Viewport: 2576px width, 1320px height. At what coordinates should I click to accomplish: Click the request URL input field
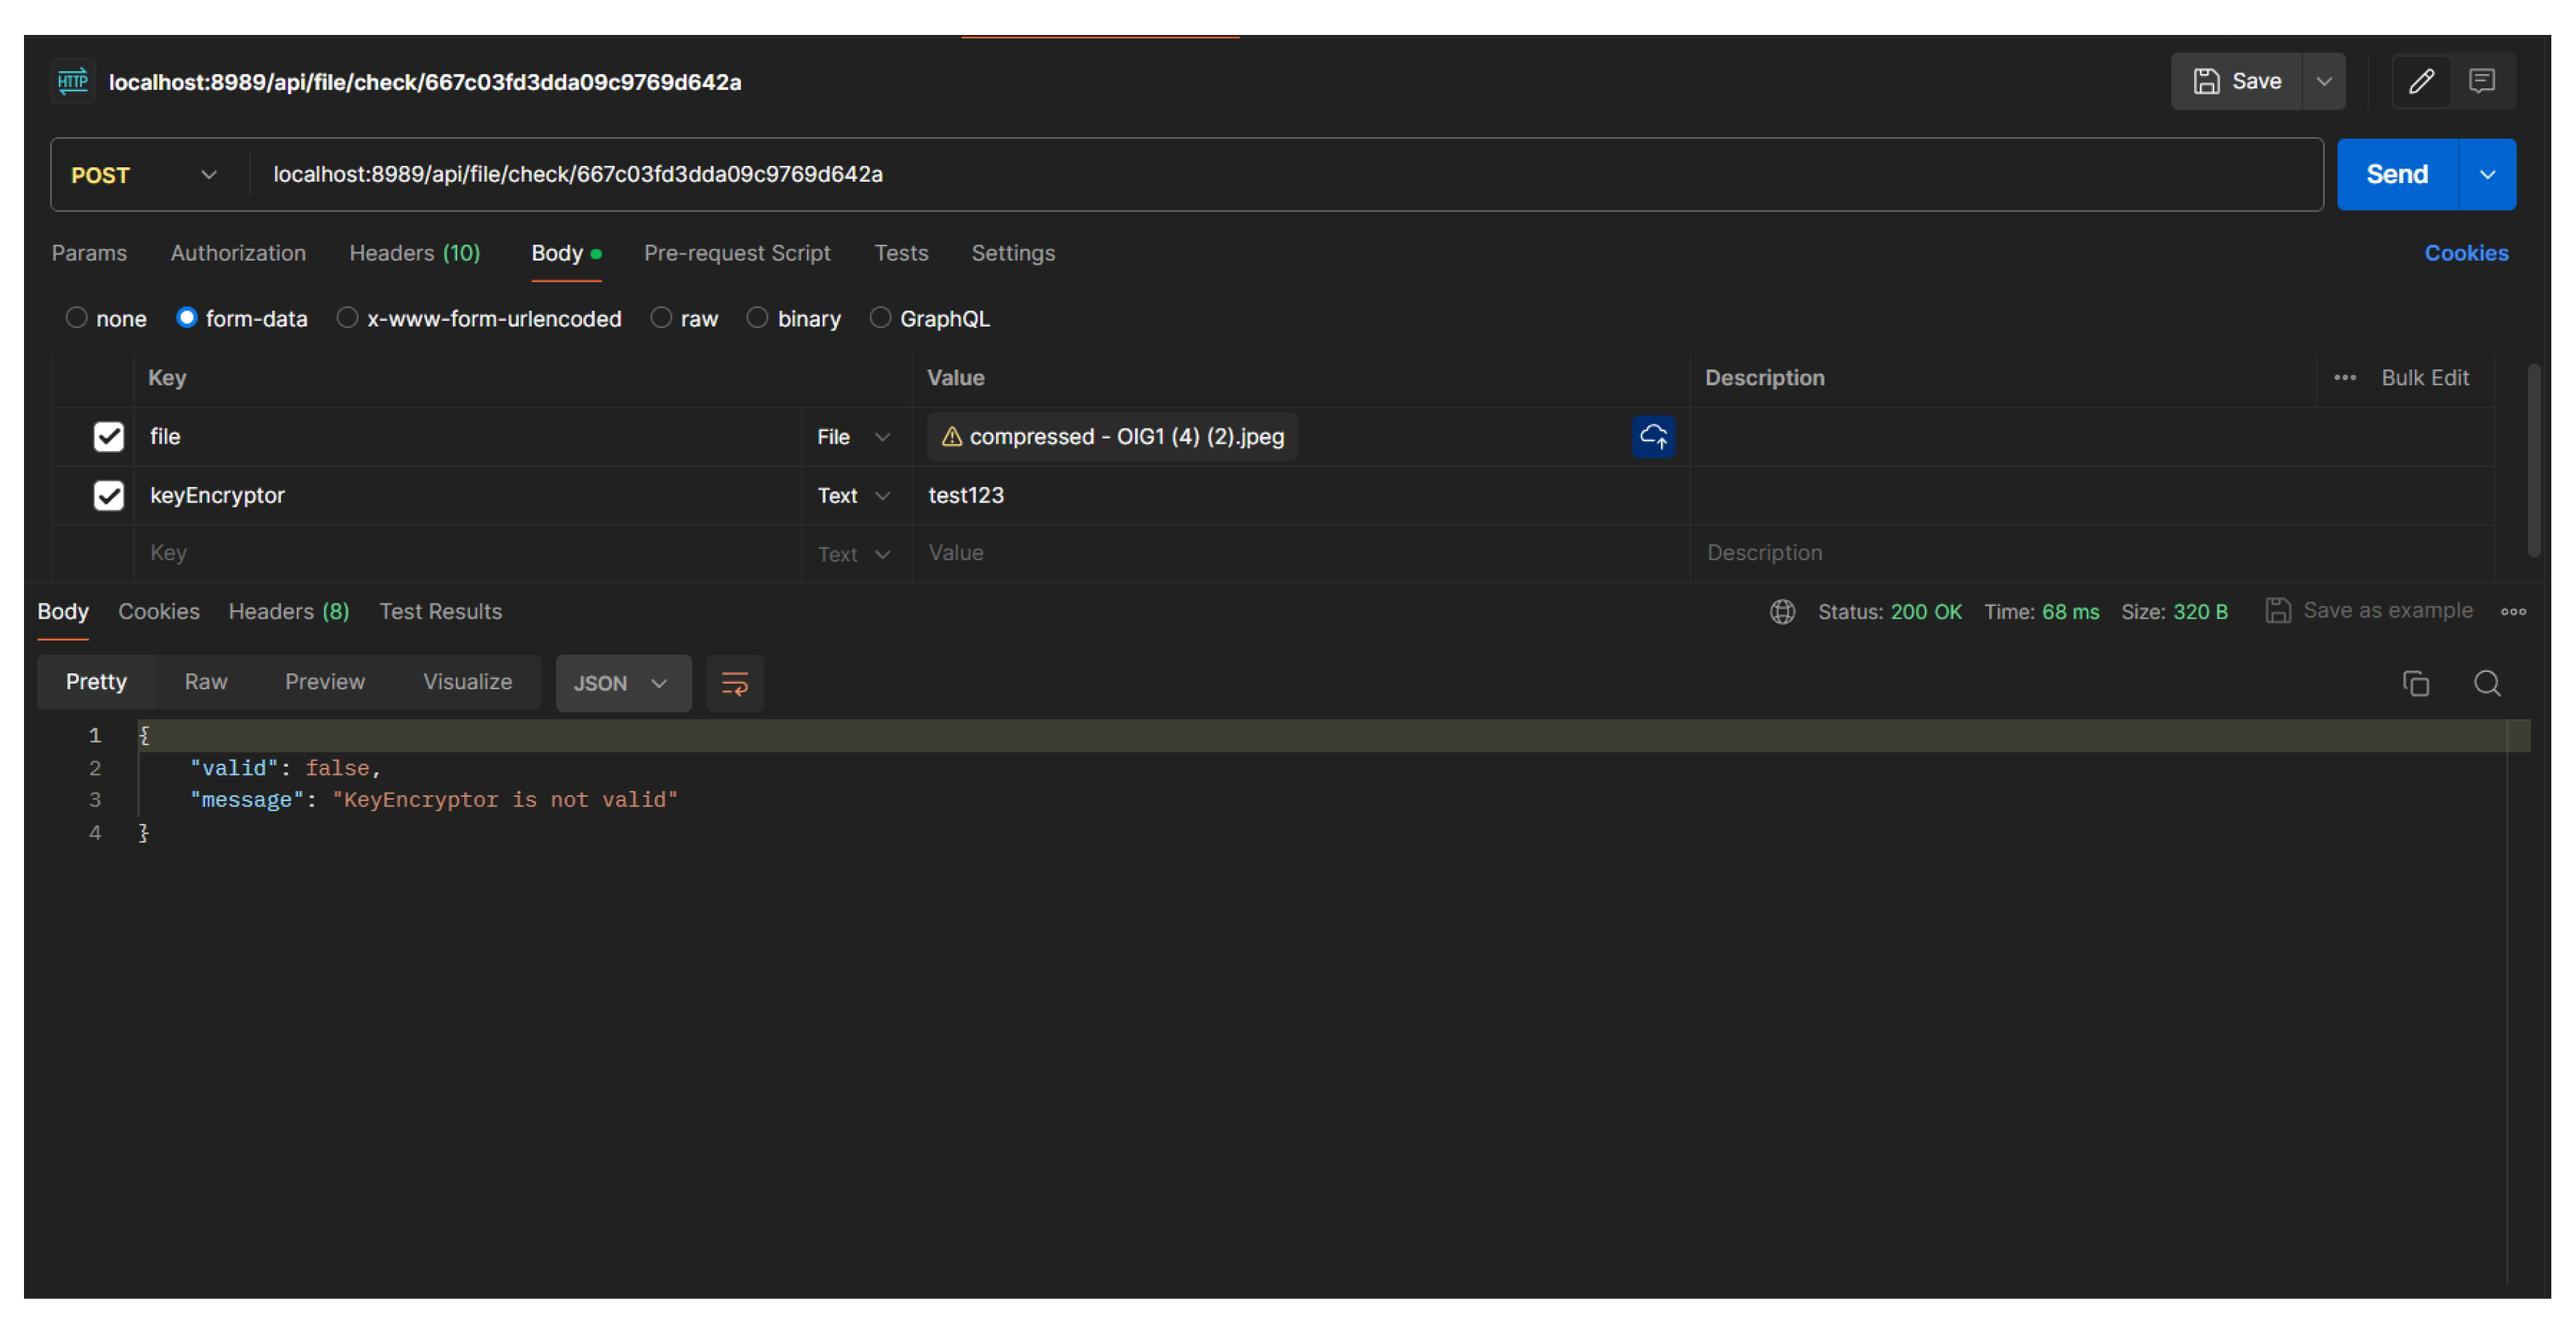1200,175
